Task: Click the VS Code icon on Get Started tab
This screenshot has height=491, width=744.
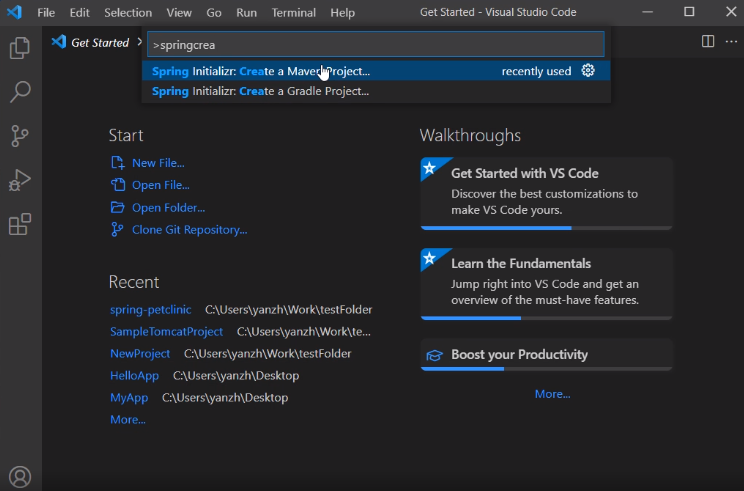Action: point(58,42)
